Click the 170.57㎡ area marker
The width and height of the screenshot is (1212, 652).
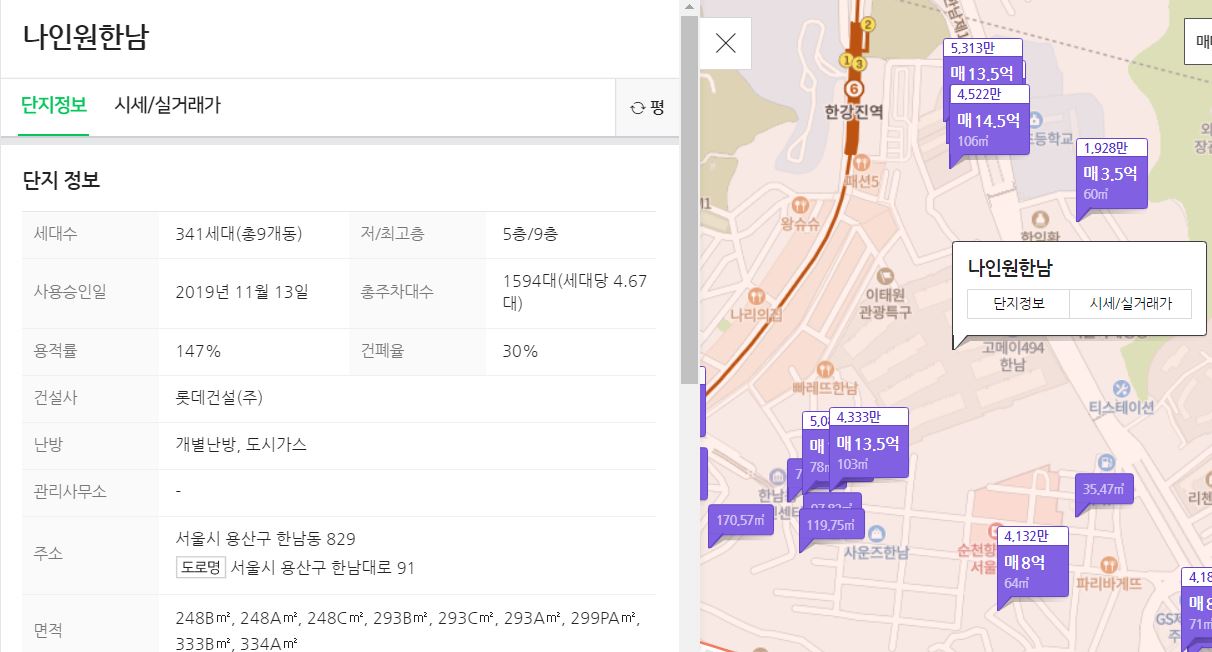[x=740, y=519]
